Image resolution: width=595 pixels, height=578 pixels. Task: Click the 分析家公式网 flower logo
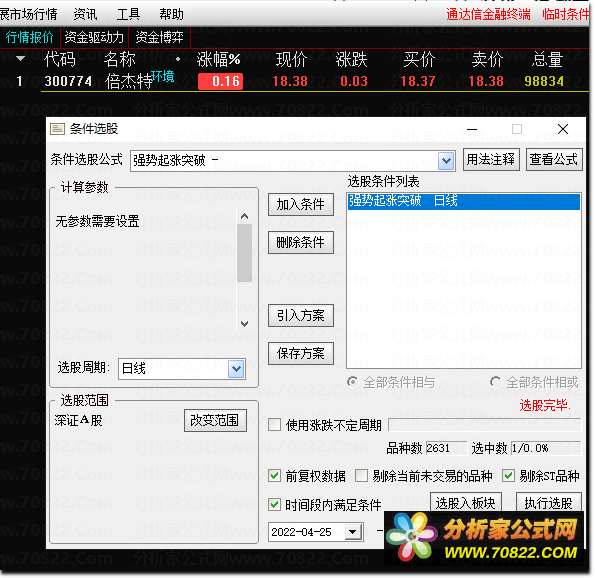(411, 536)
